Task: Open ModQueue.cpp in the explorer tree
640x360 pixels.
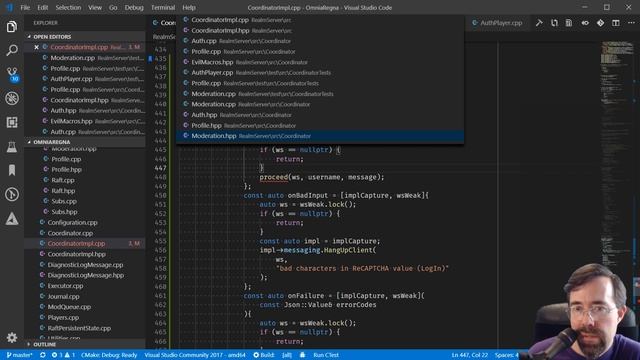Action: [85, 307]
